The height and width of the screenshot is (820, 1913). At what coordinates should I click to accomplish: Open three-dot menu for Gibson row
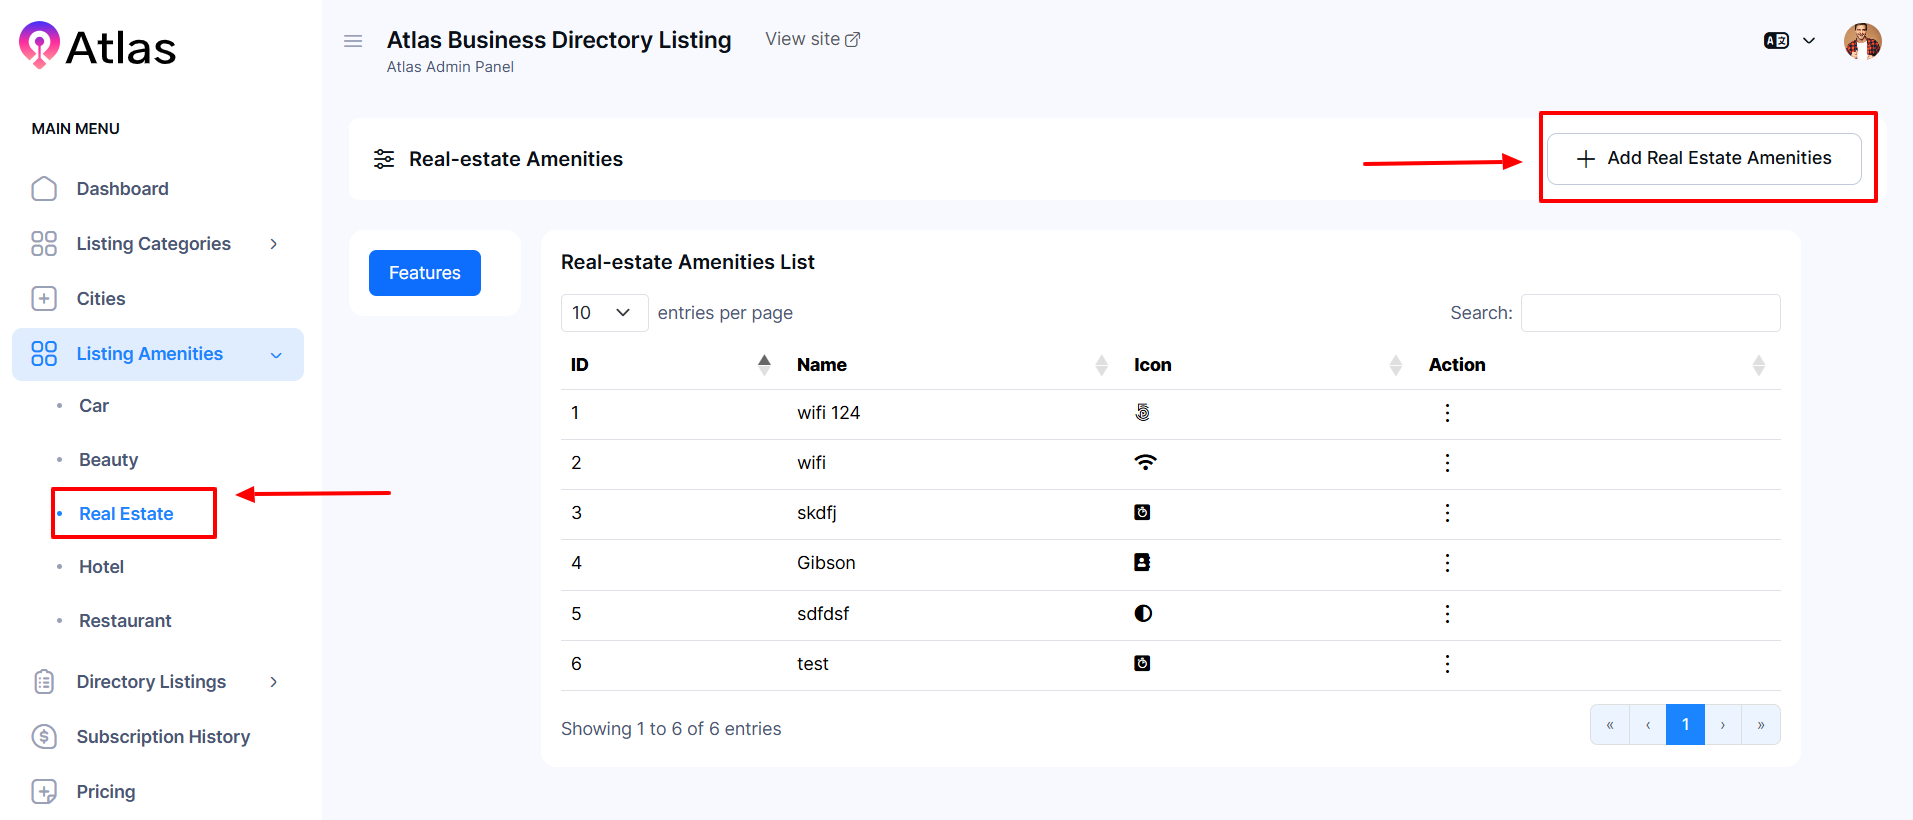1446,563
